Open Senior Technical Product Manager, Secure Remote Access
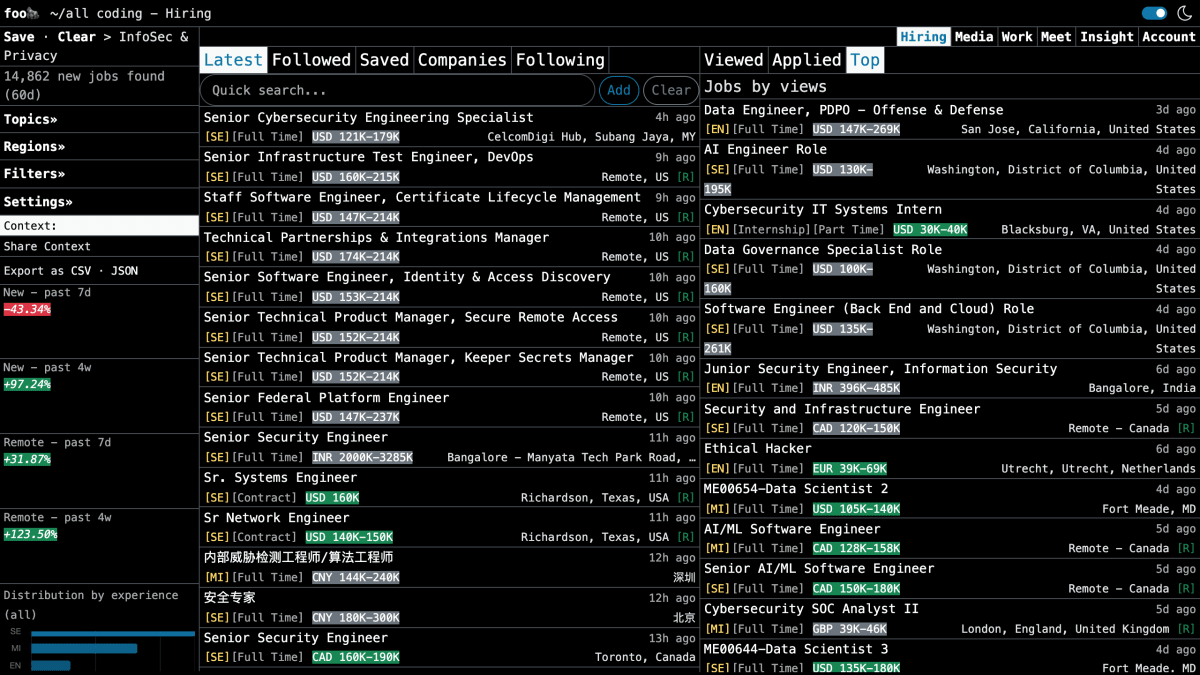This screenshot has width=1200, height=675. click(x=411, y=317)
